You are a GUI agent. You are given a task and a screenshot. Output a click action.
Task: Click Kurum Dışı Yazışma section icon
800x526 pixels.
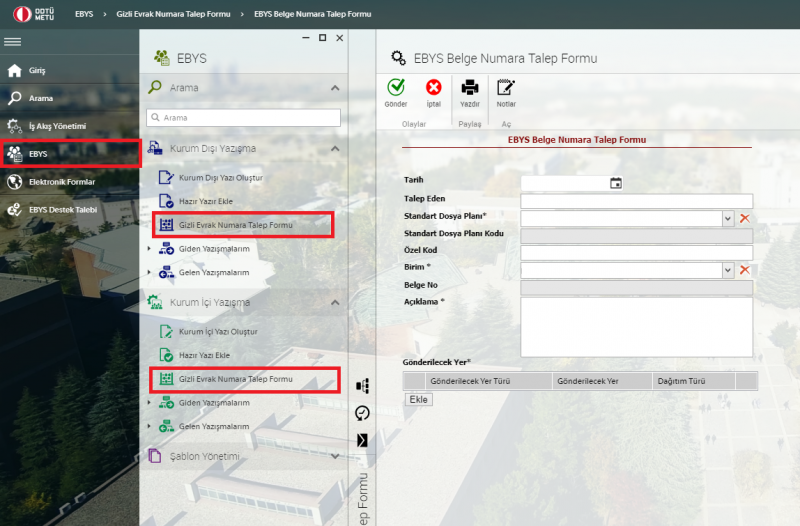155,148
